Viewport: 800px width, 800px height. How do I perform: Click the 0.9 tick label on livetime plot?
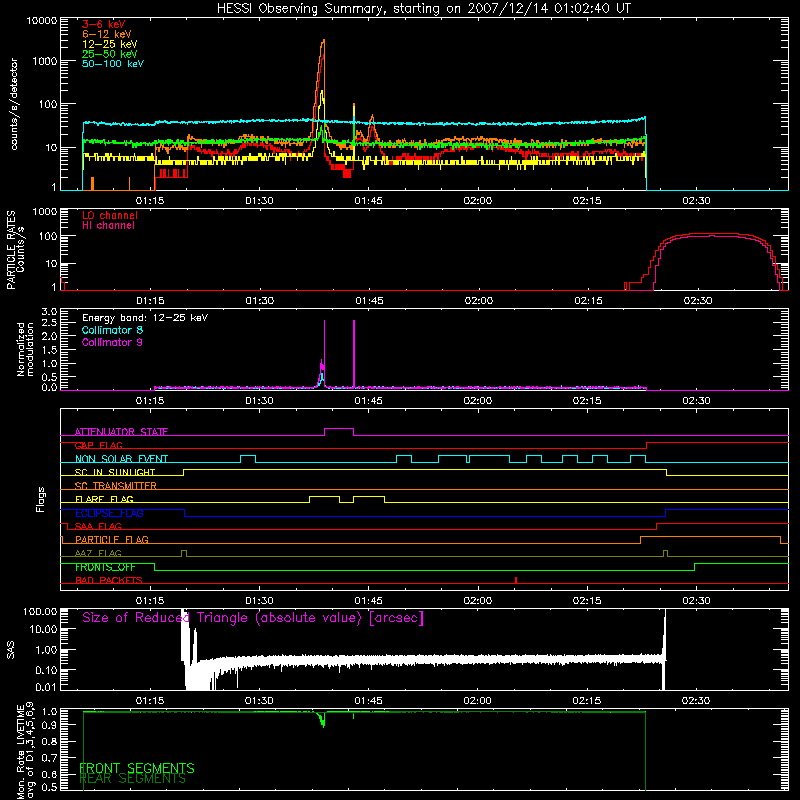51,724
